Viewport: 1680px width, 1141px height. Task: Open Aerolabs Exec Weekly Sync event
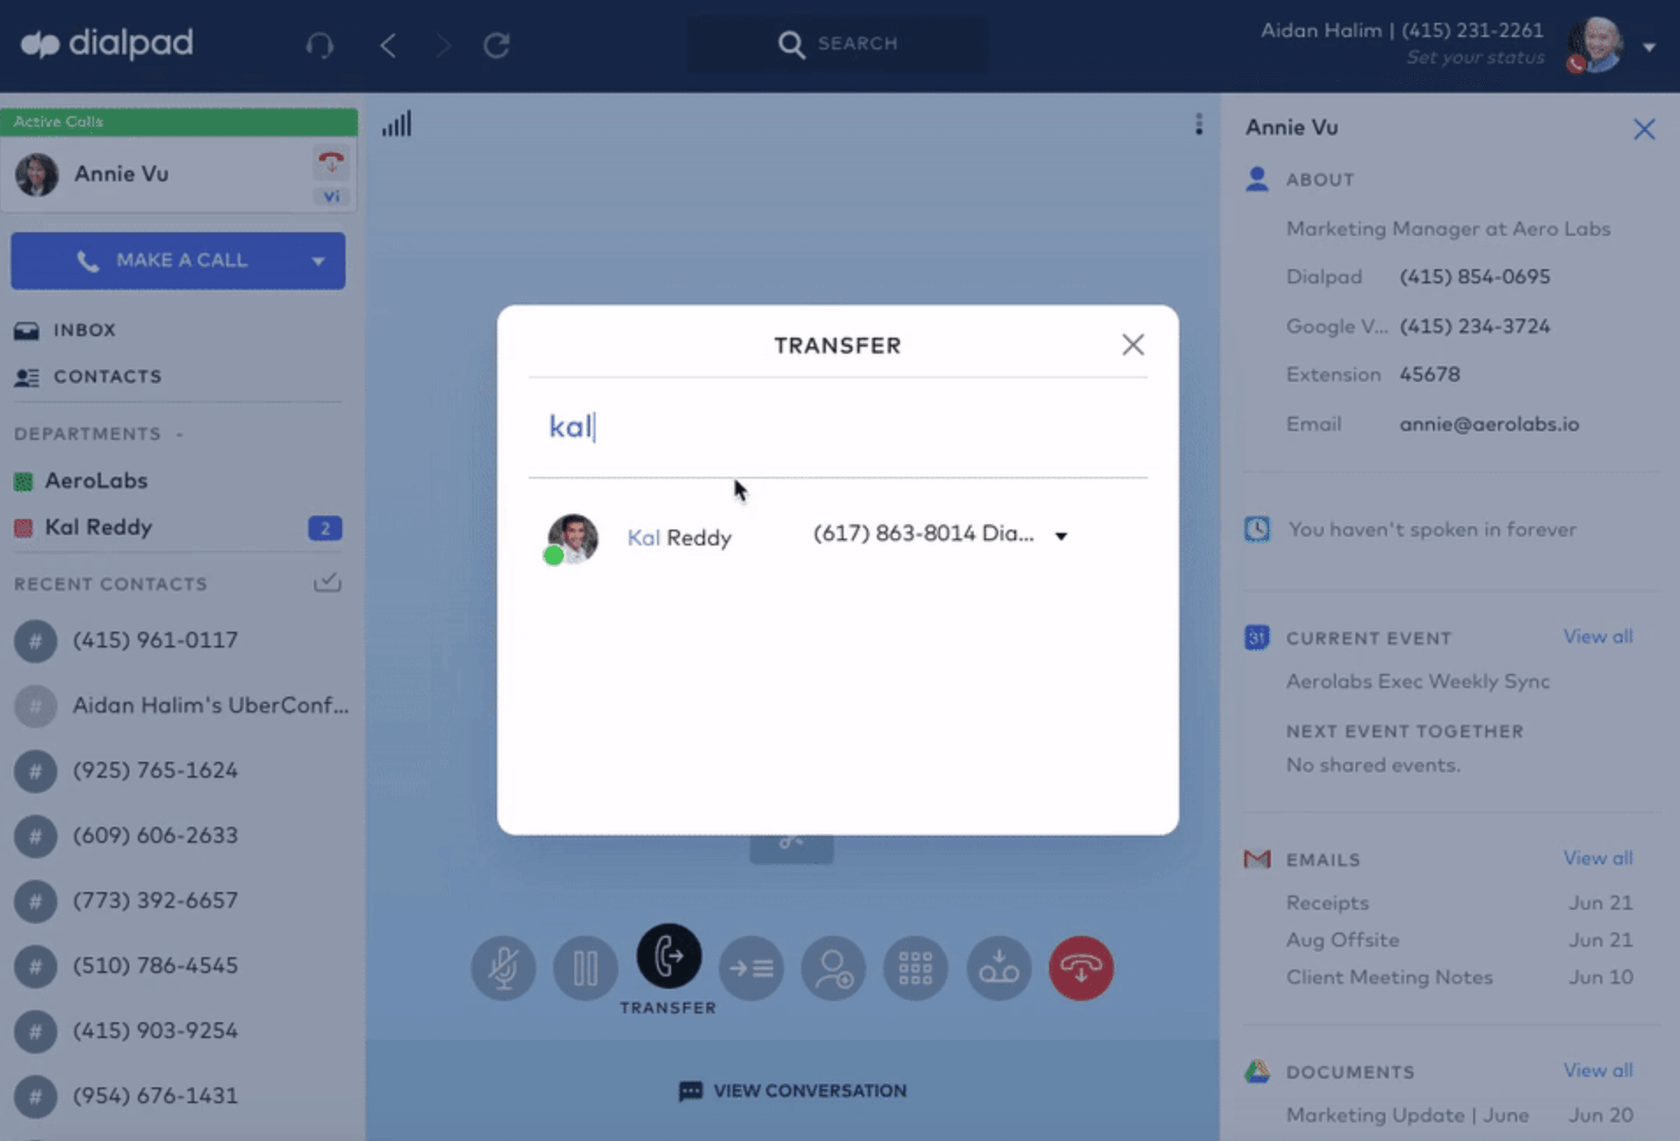(x=1418, y=681)
